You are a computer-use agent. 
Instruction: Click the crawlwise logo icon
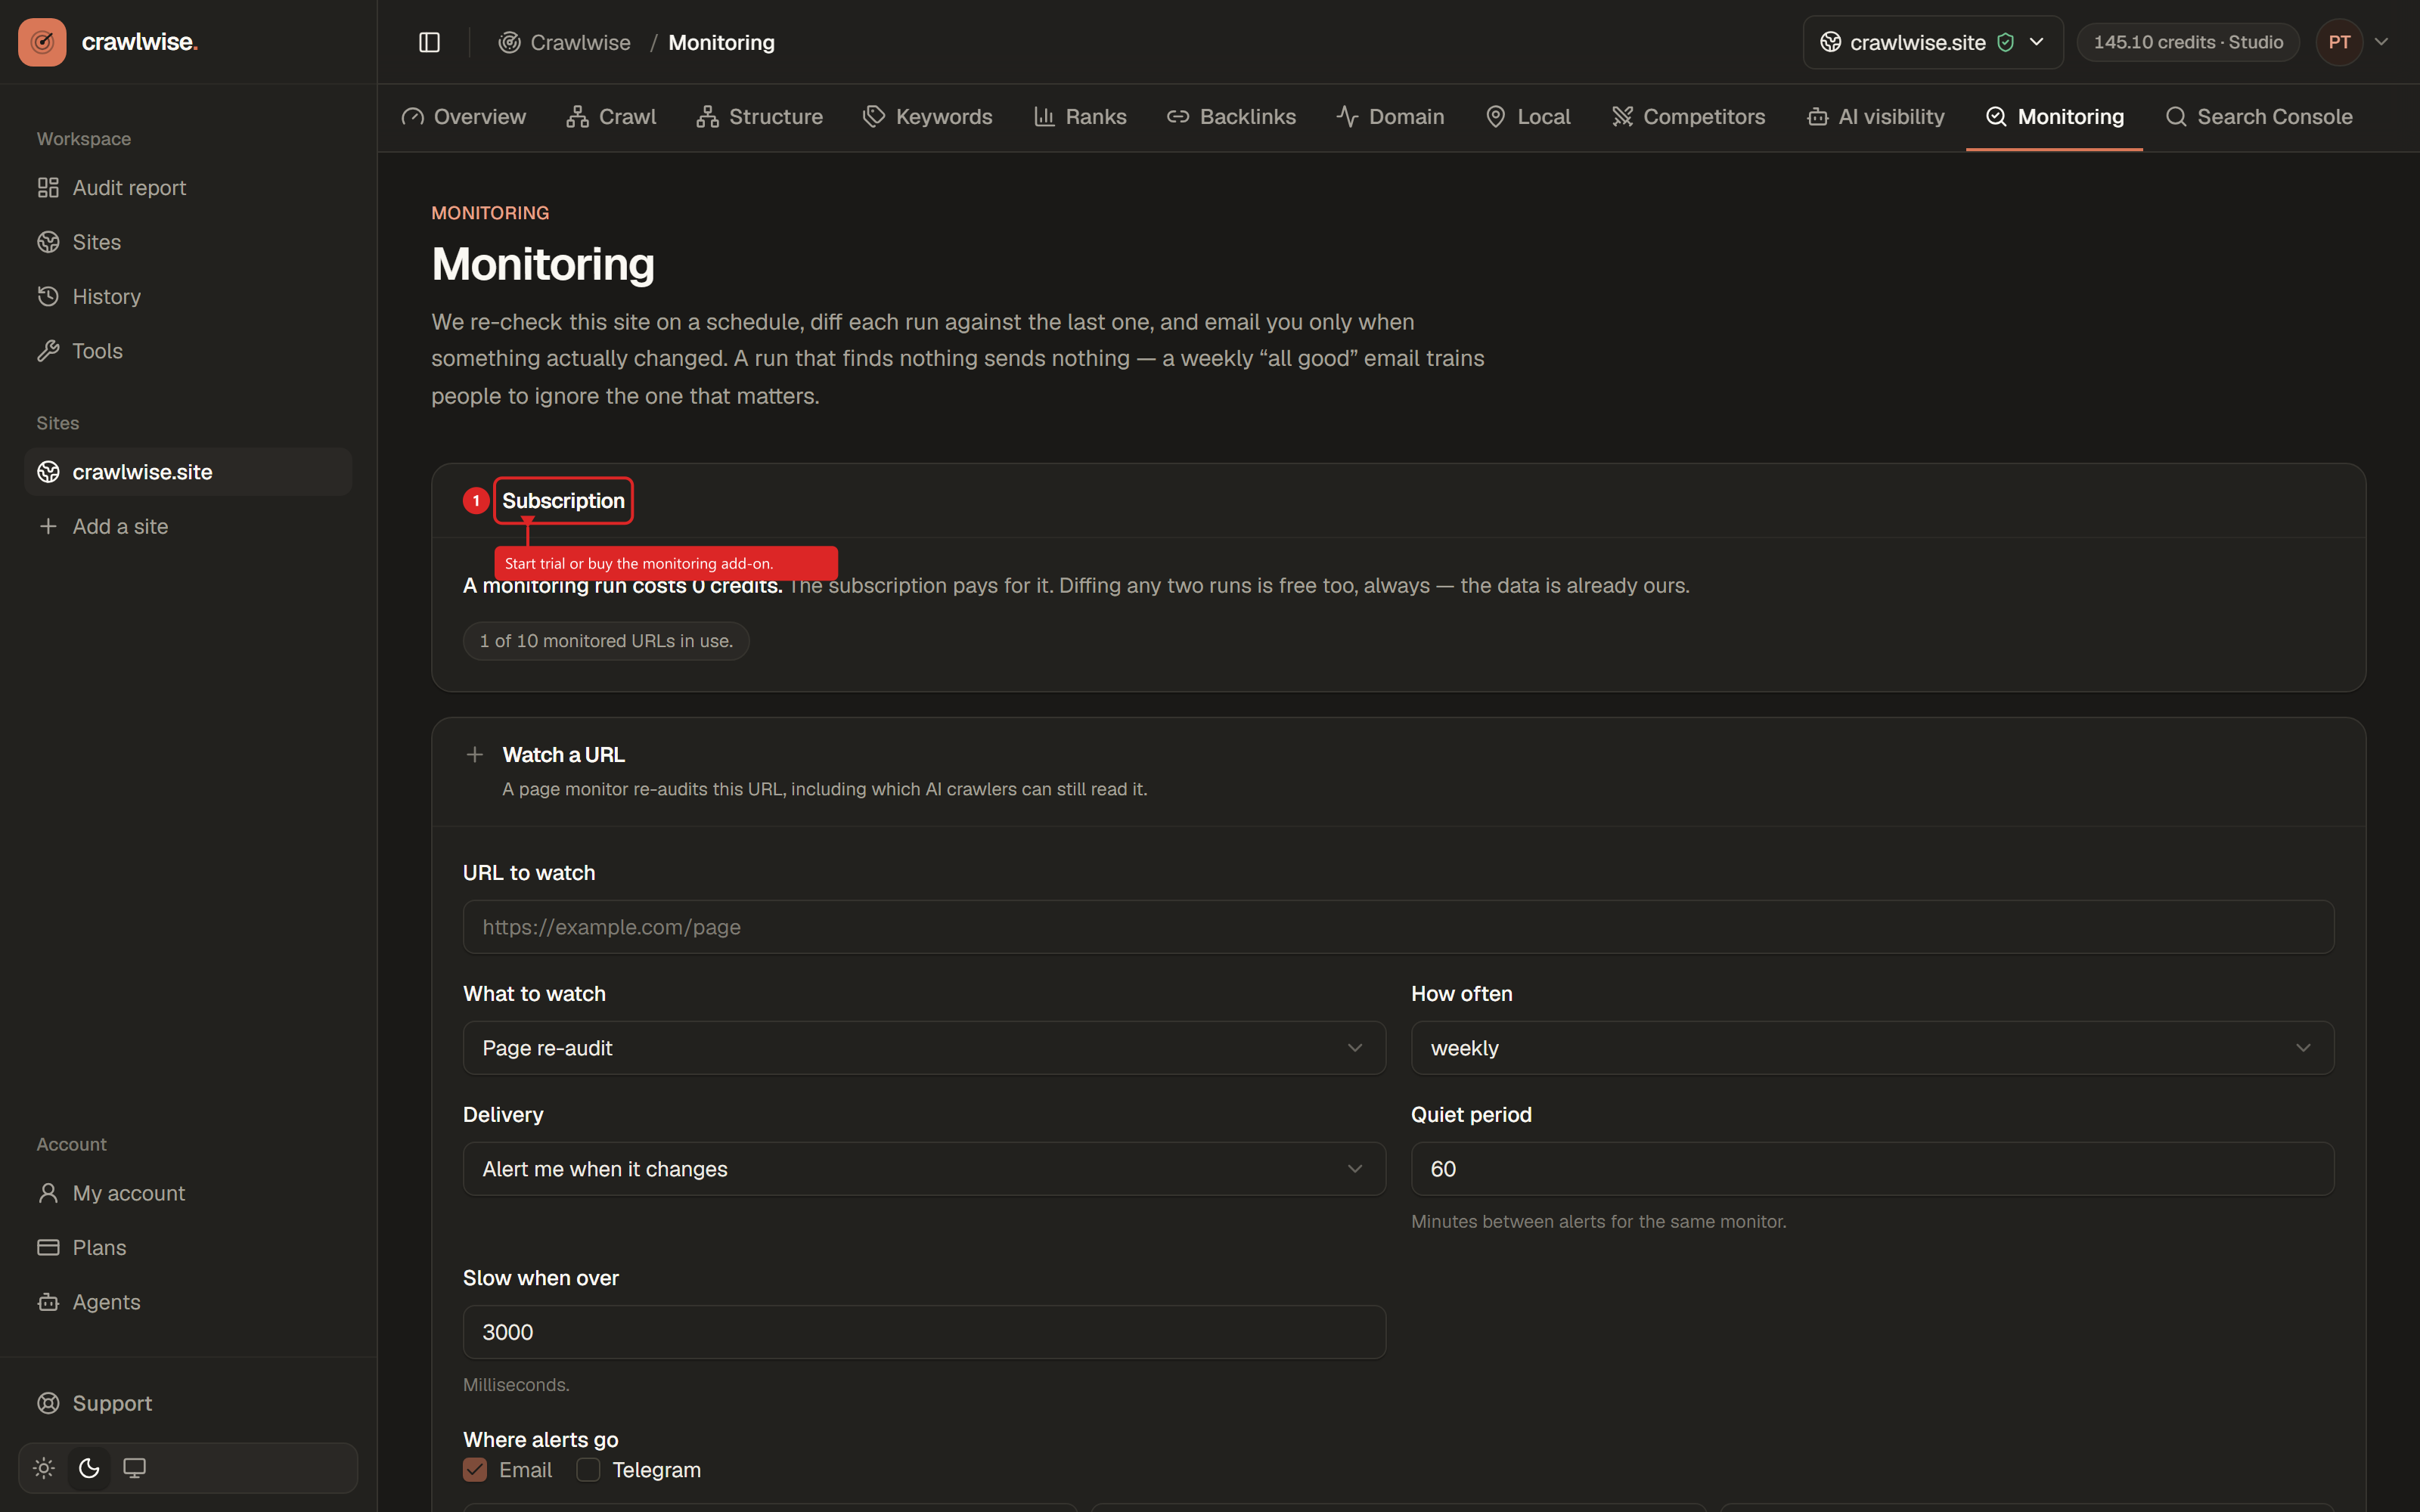pyautogui.click(x=42, y=42)
